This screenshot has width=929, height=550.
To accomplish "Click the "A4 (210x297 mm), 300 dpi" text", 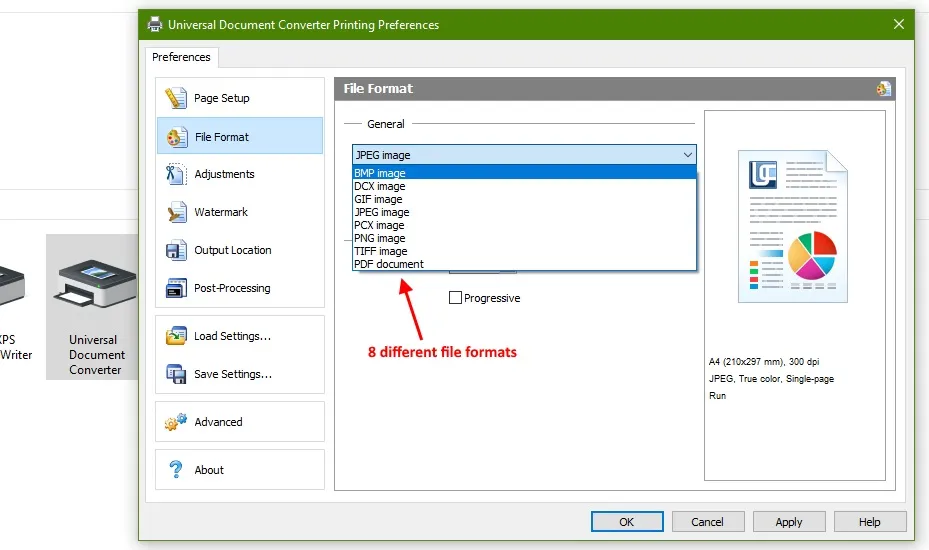I will (764, 362).
